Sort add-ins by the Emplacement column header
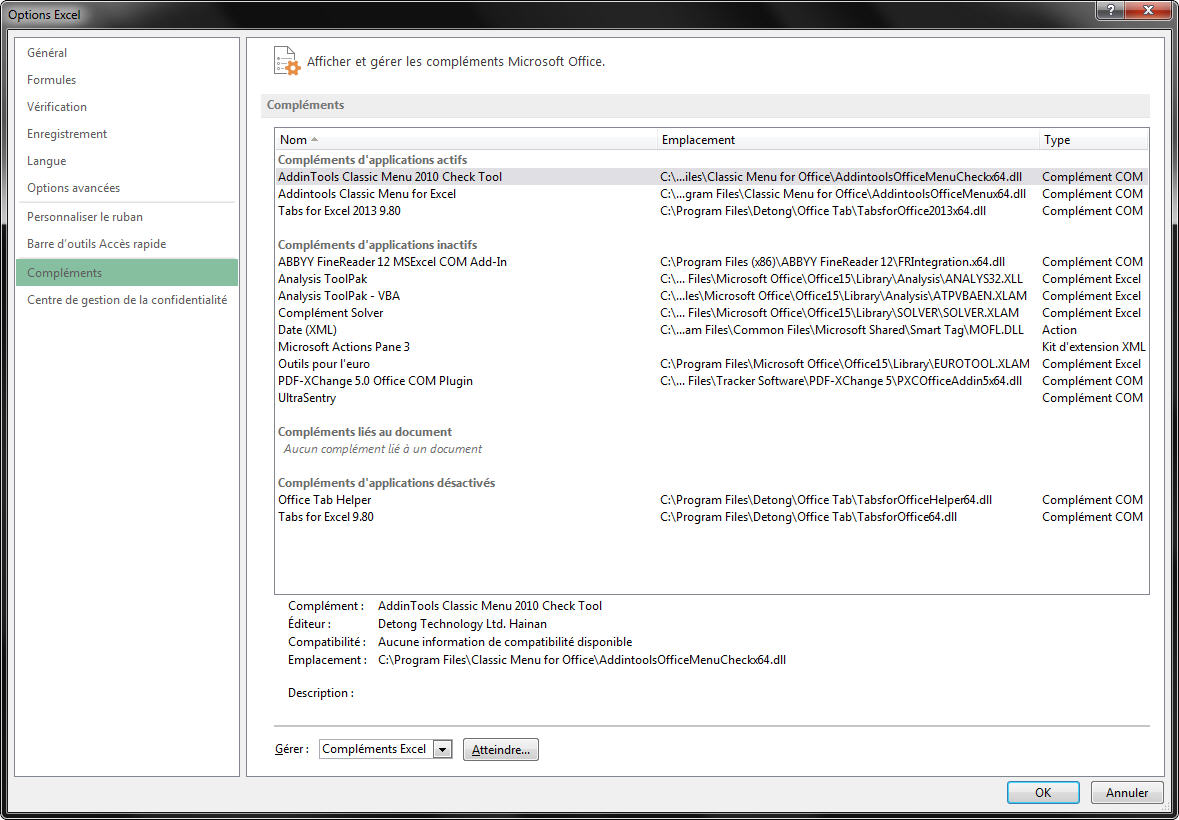1179x820 pixels. (x=848, y=140)
